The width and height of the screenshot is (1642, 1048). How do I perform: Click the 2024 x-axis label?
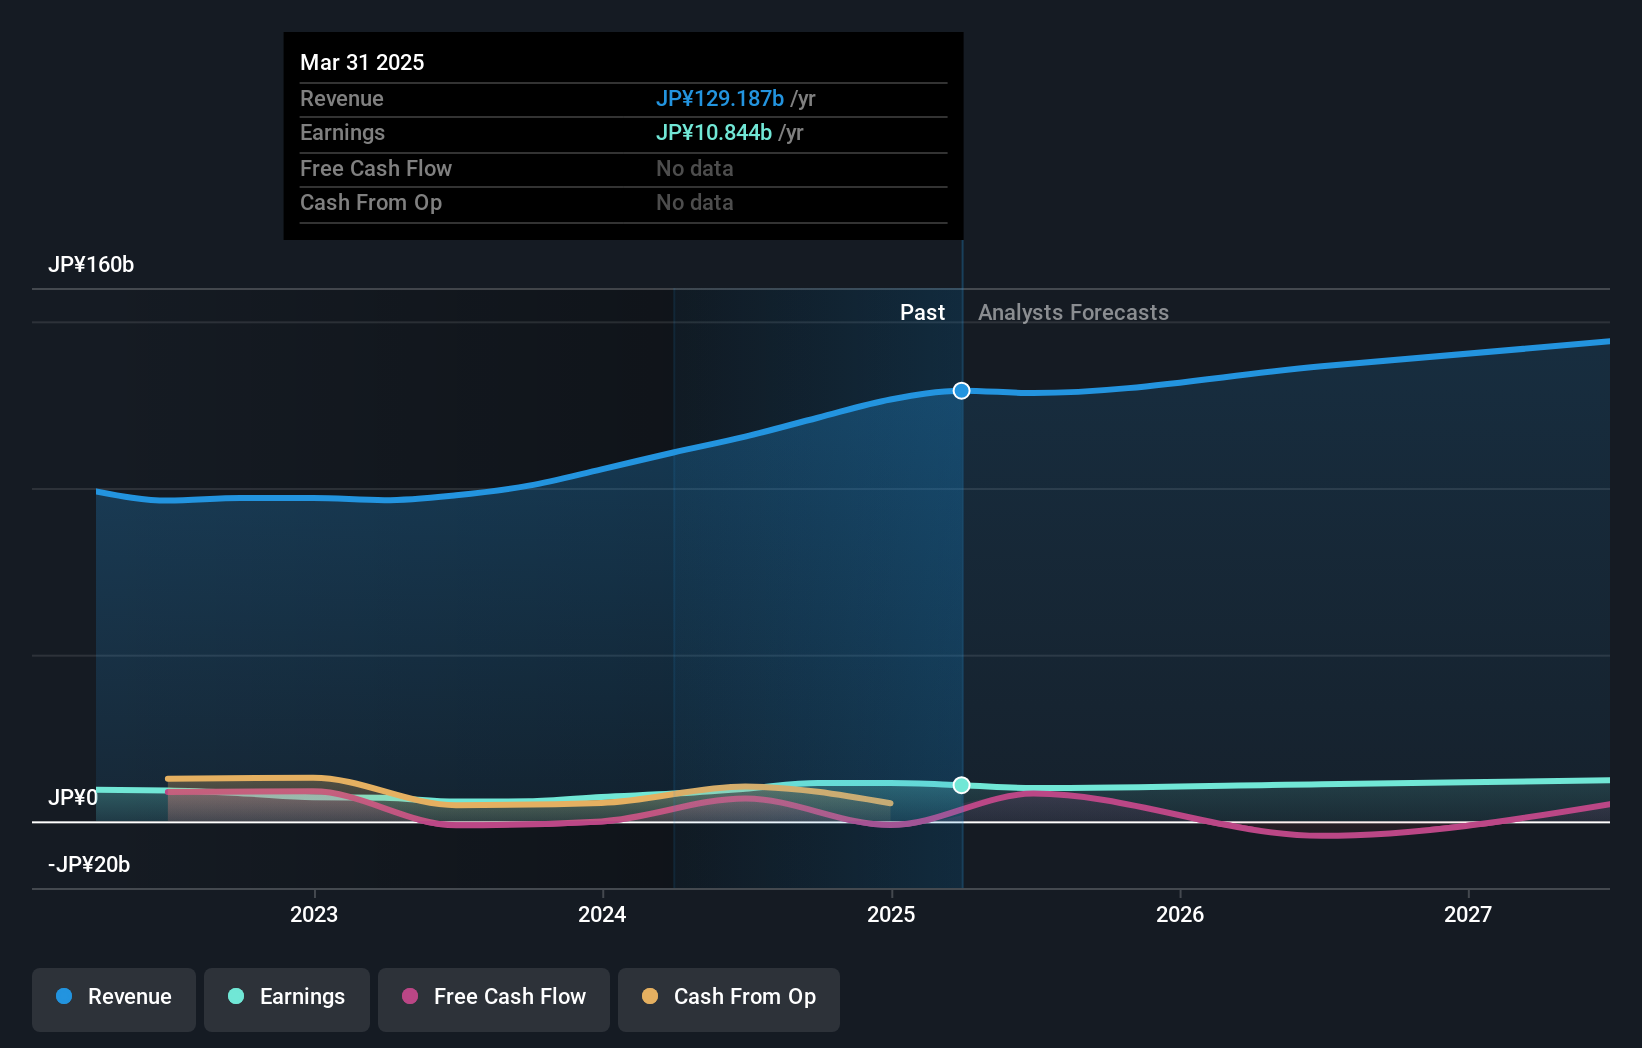602,914
